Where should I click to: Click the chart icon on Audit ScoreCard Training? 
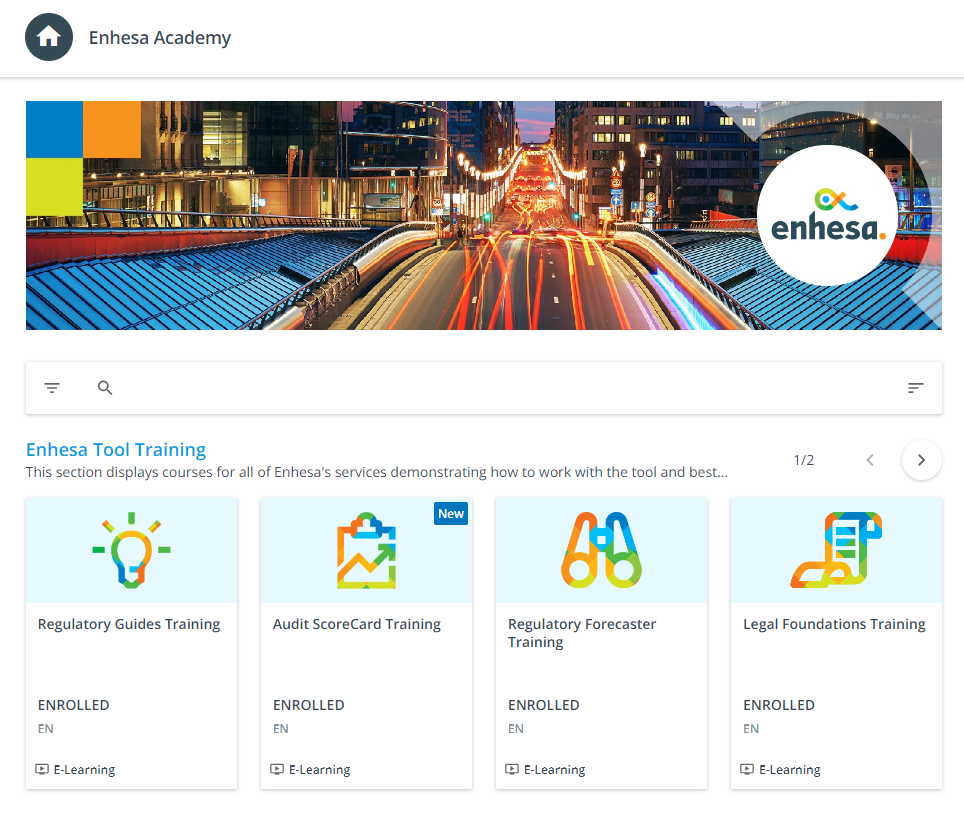point(366,549)
